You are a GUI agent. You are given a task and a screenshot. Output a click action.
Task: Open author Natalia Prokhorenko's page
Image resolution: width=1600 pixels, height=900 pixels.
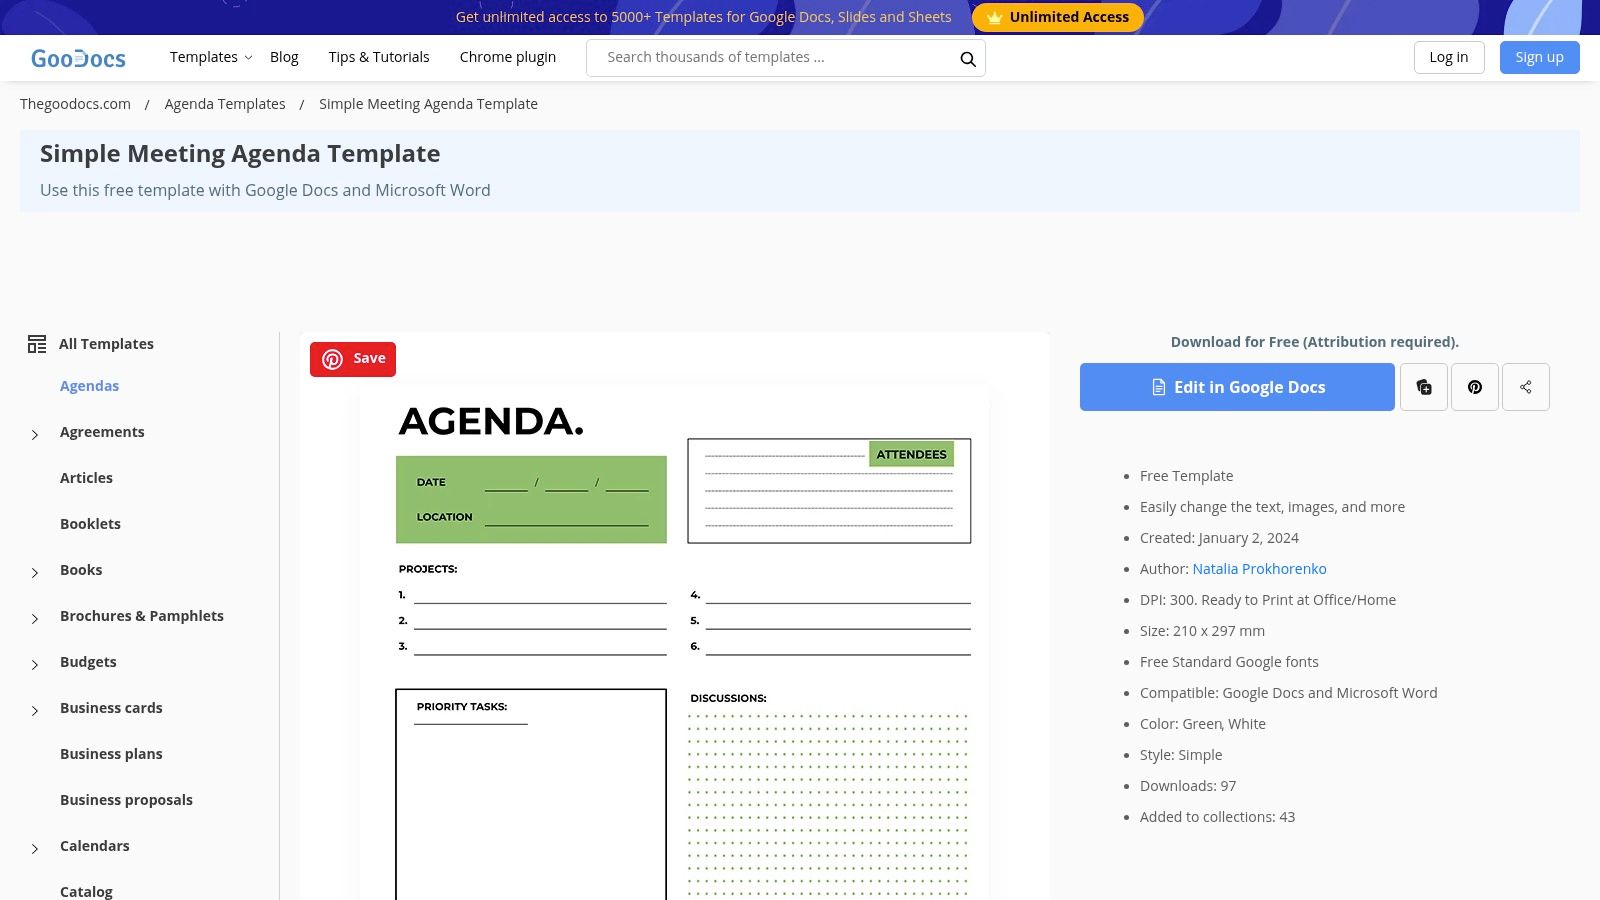point(1259,569)
